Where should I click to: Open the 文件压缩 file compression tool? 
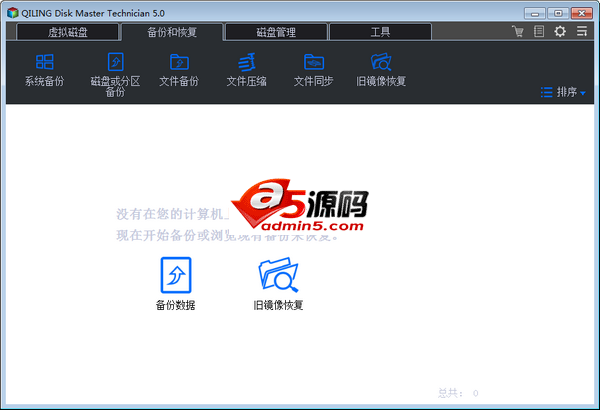[246, 70]
